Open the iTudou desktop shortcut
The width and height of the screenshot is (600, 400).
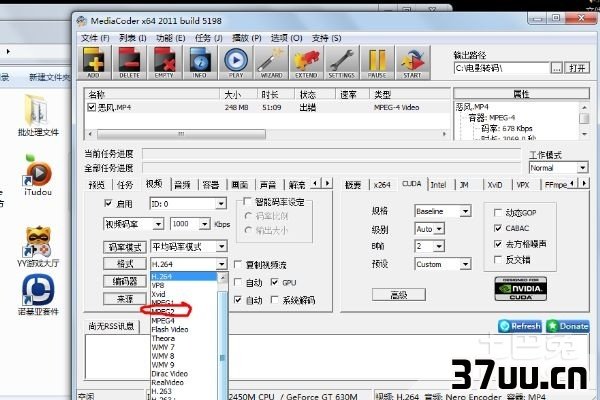coord(38,175)
